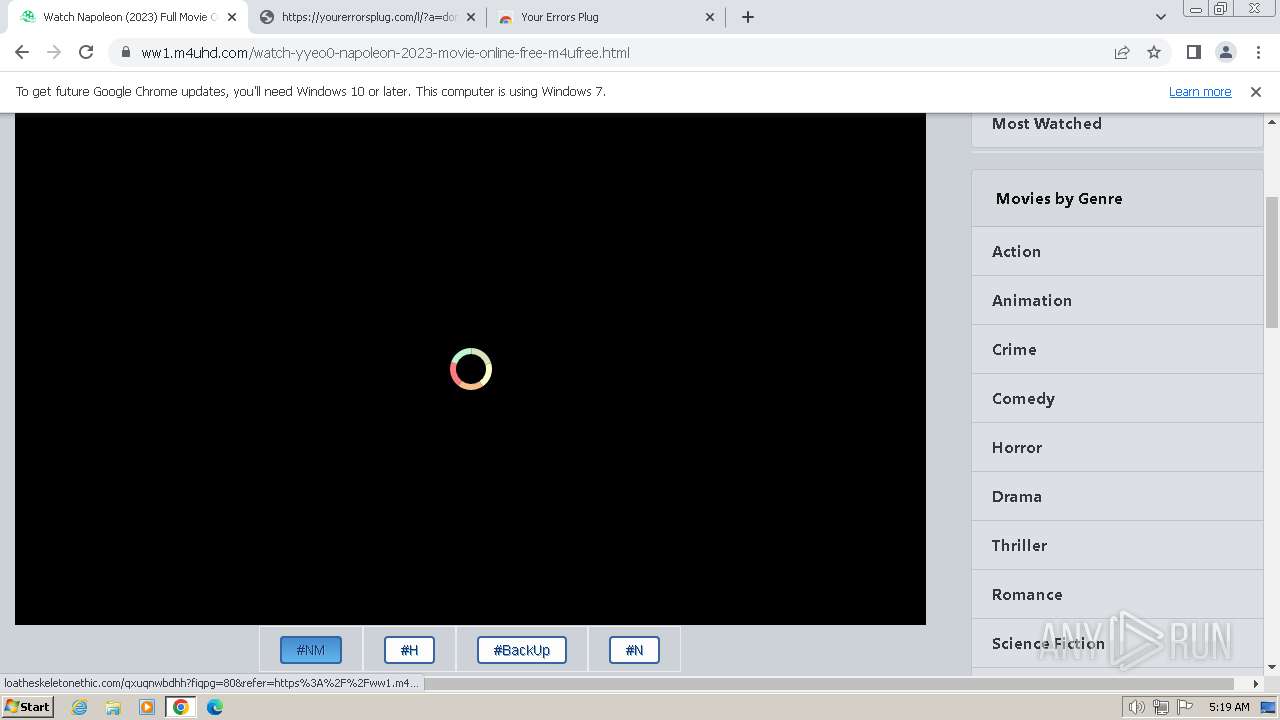Click the scrollbar up arrow

(x=1272, y=122)
